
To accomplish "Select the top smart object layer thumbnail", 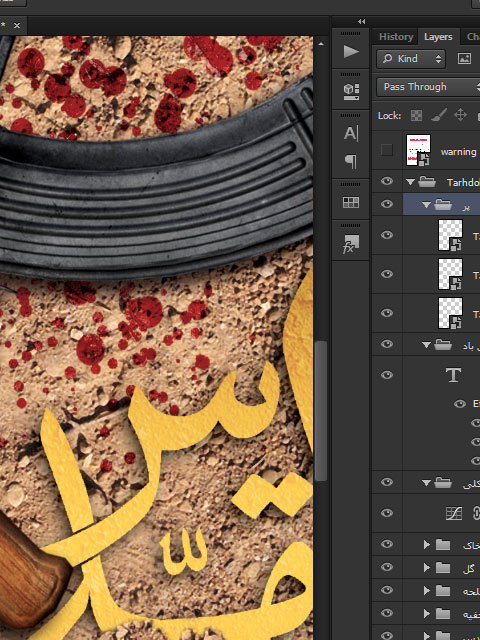I will pyautogui.click(x=450, y=235).
